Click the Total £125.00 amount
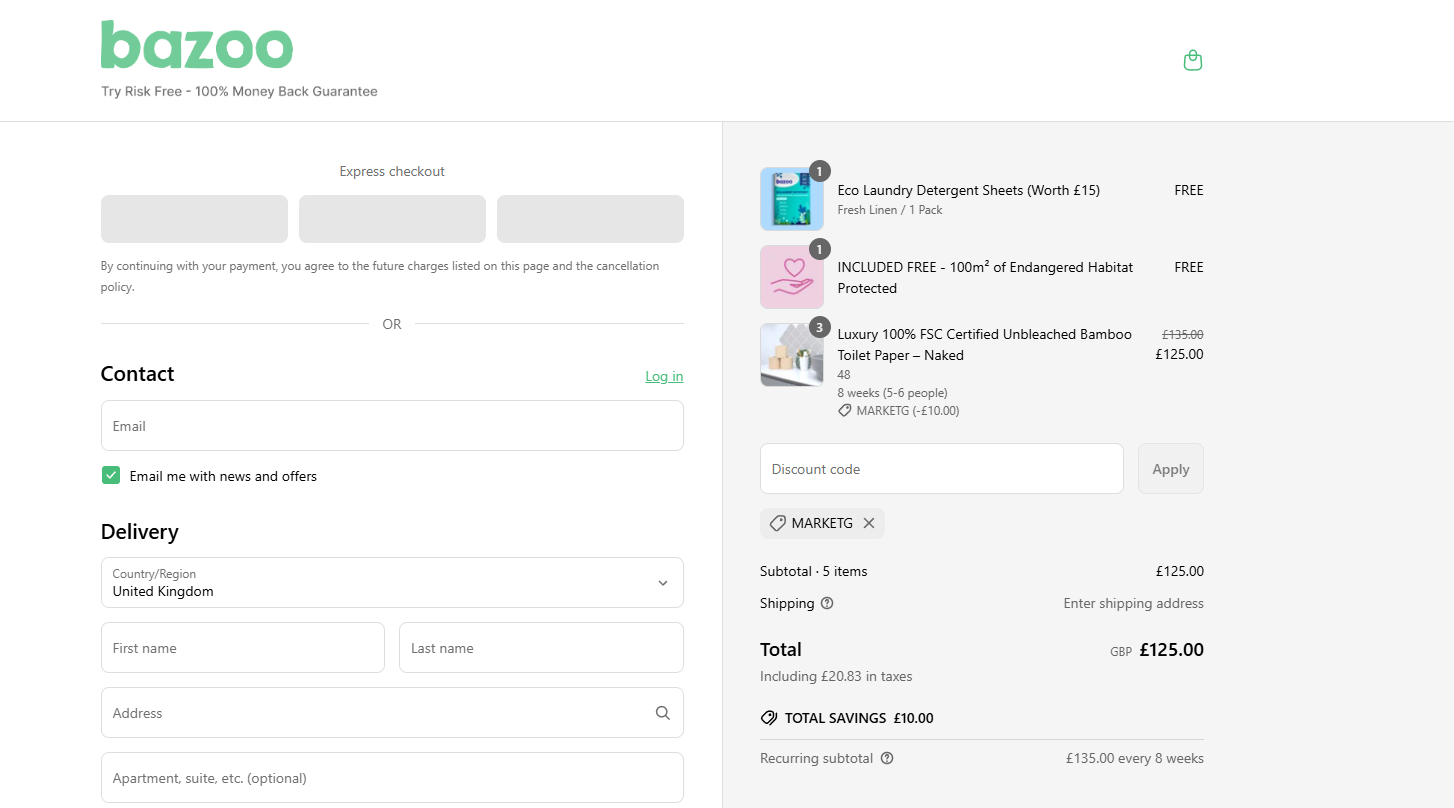1454x808 pixels. (x=1171, y=650)
